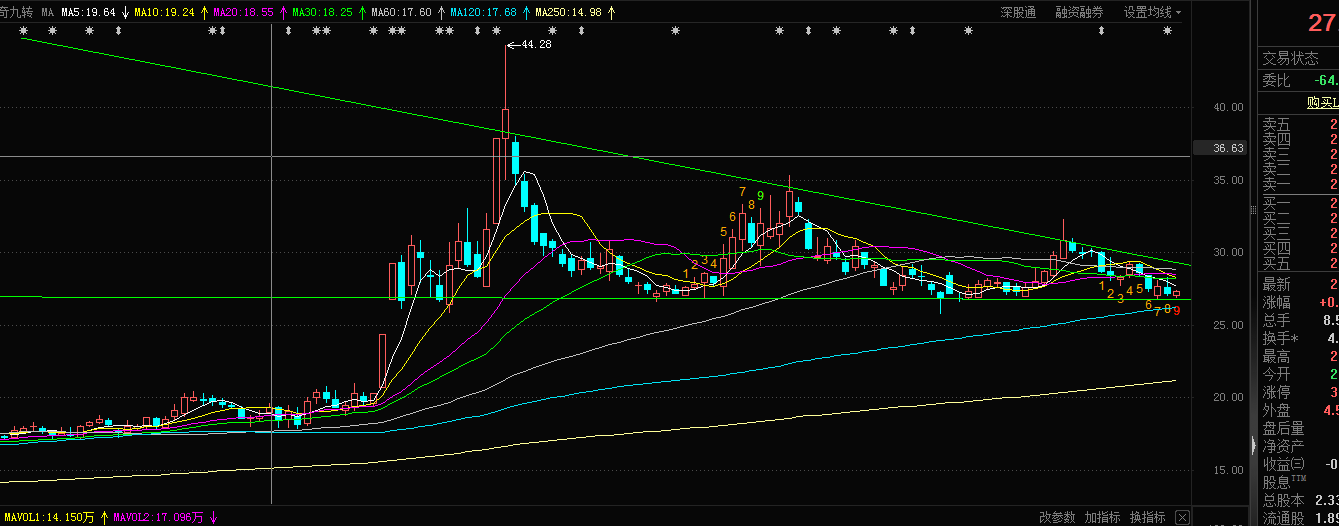Click the MA indicator name label
The image size is (1339, 526).
(47, 13)
